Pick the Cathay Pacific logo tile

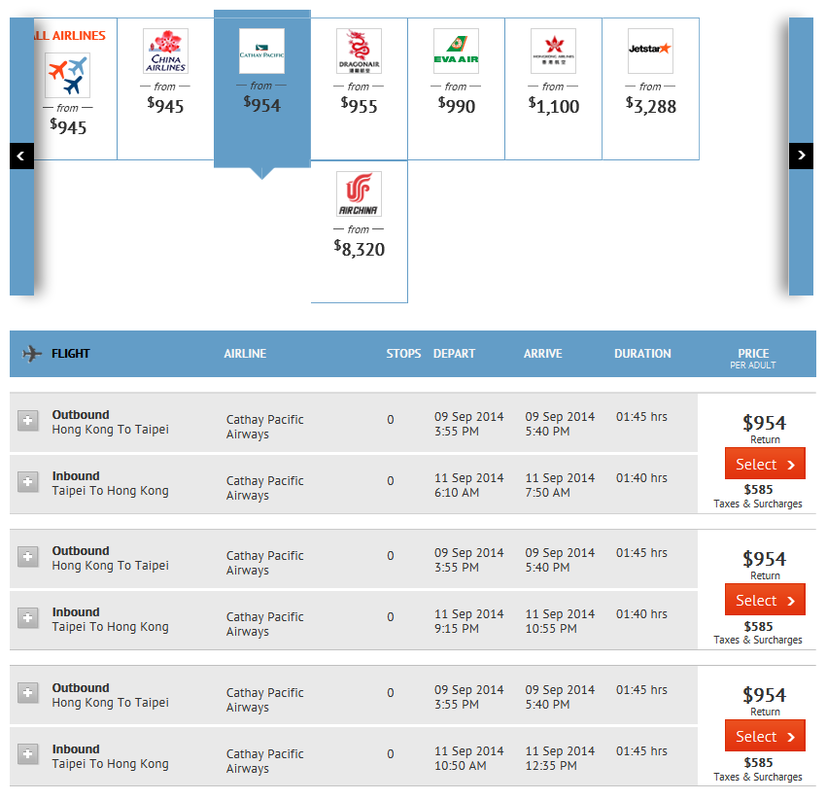click(x=261, y=51)
